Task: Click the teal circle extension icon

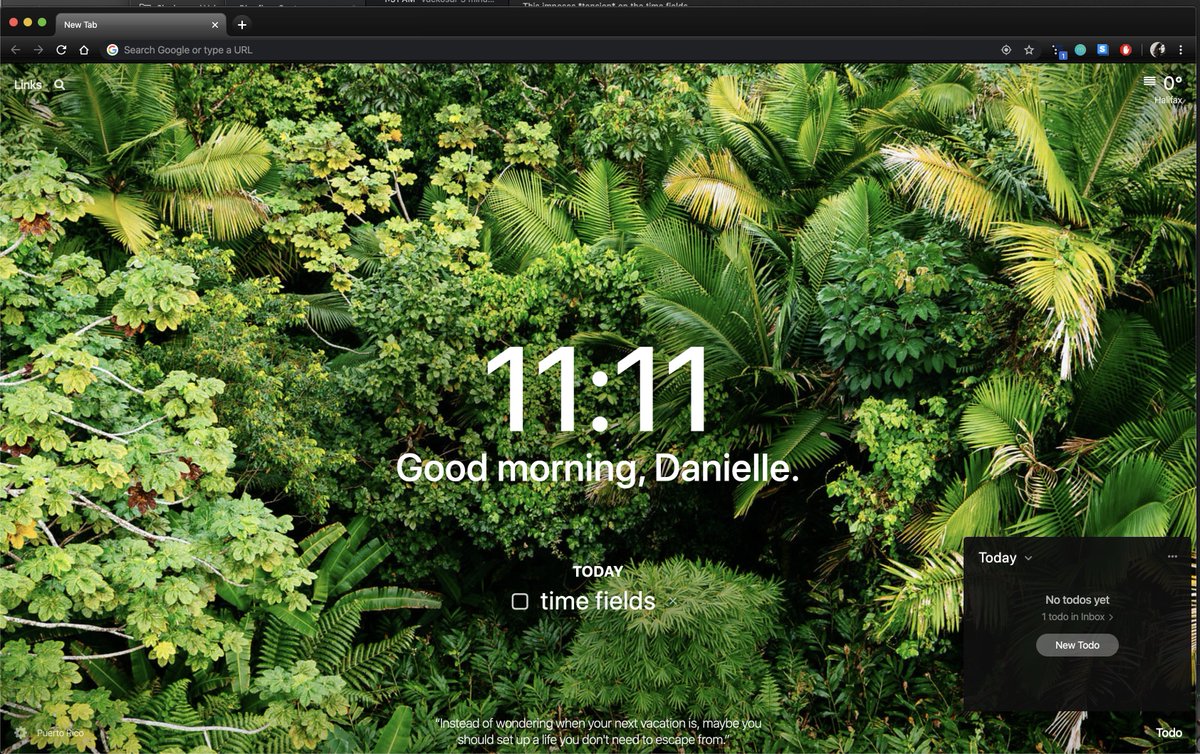Action: click(1080, 50)
